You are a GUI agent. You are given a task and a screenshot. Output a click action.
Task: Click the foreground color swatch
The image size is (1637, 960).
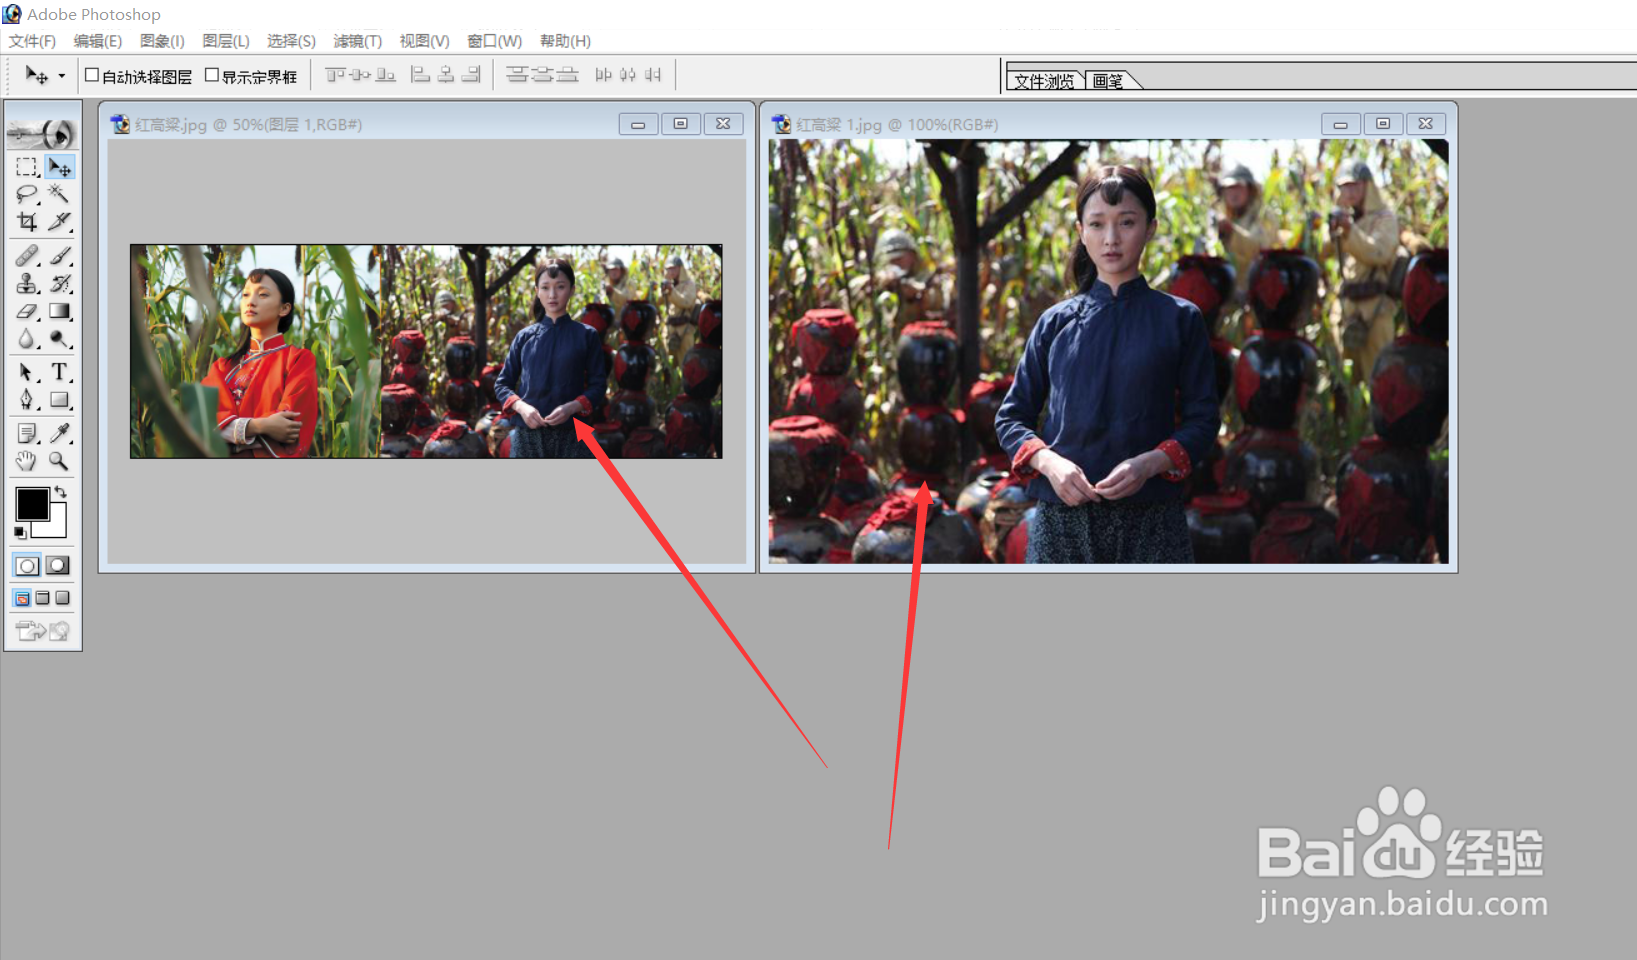[x=31, y=504]
